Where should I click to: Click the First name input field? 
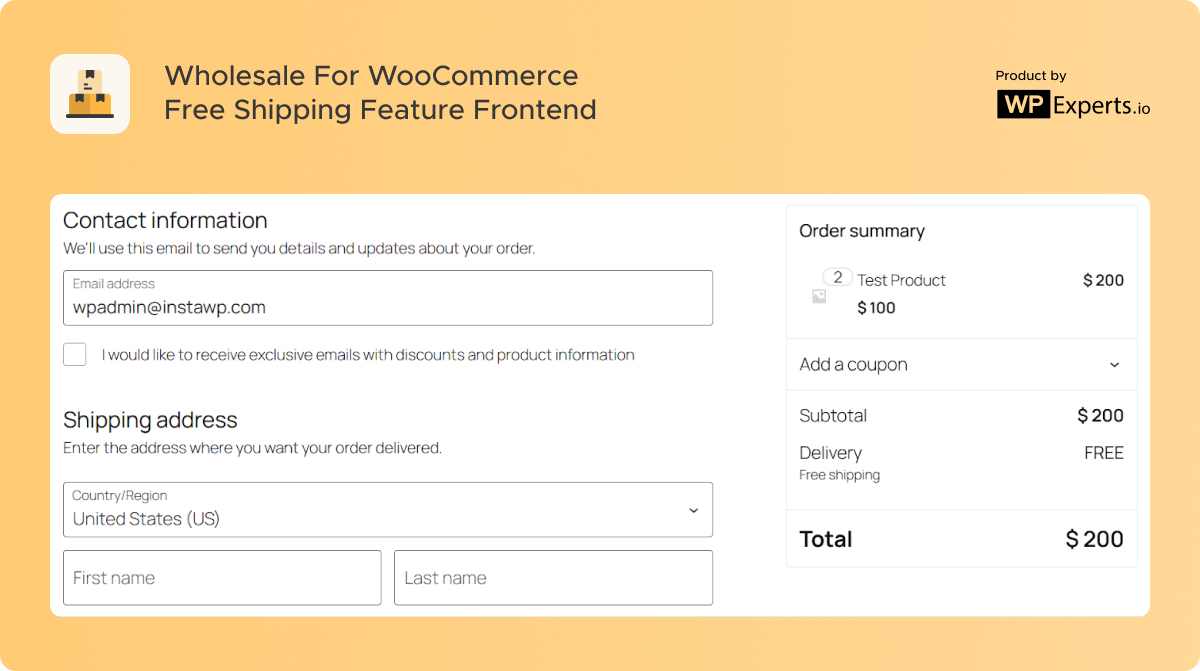coord(222,578)
